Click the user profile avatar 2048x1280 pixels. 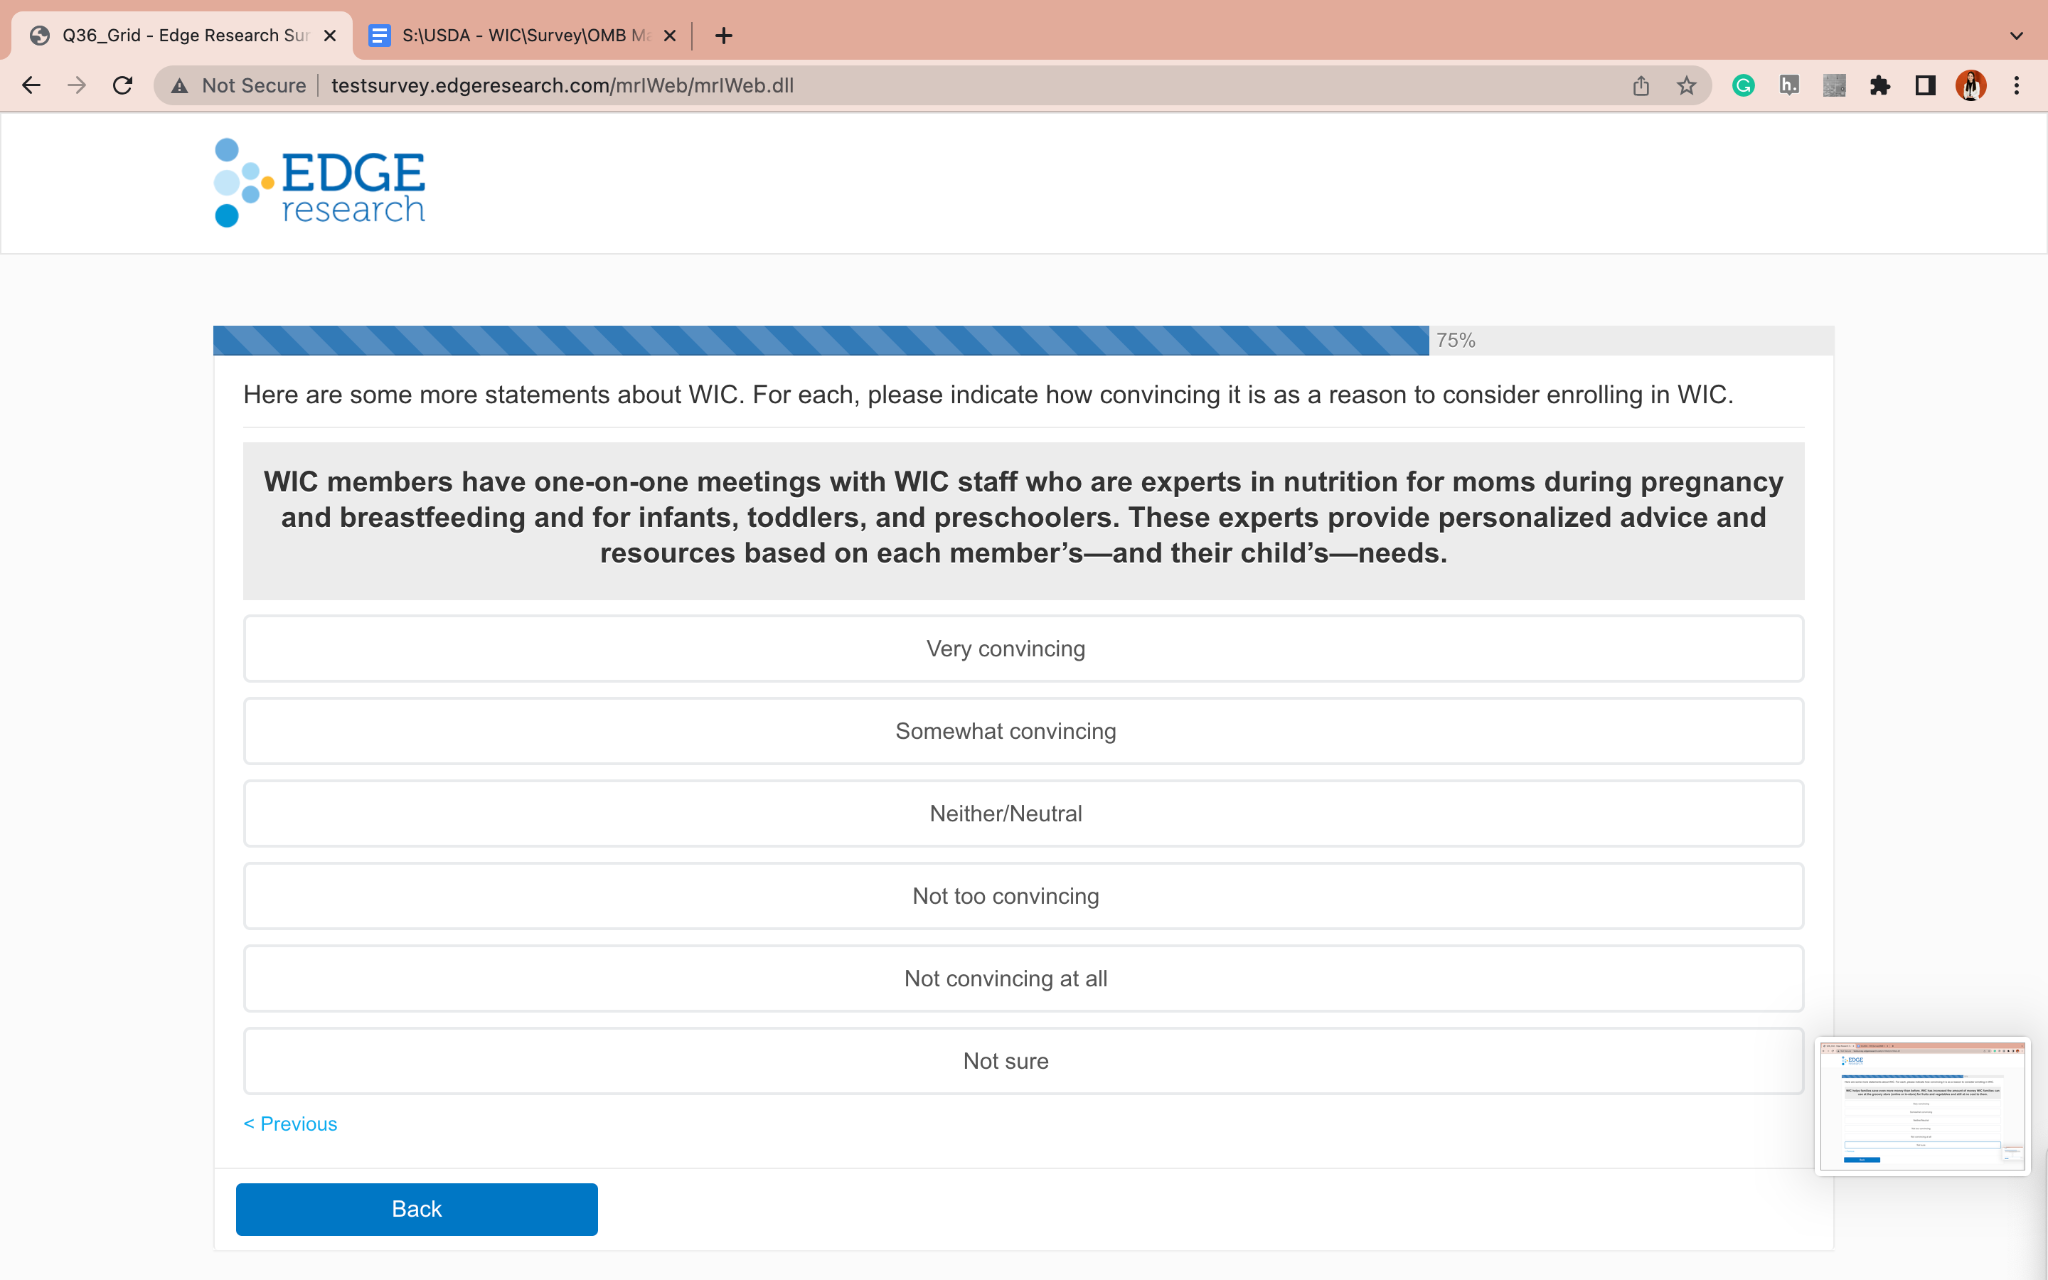point(1970,86)
